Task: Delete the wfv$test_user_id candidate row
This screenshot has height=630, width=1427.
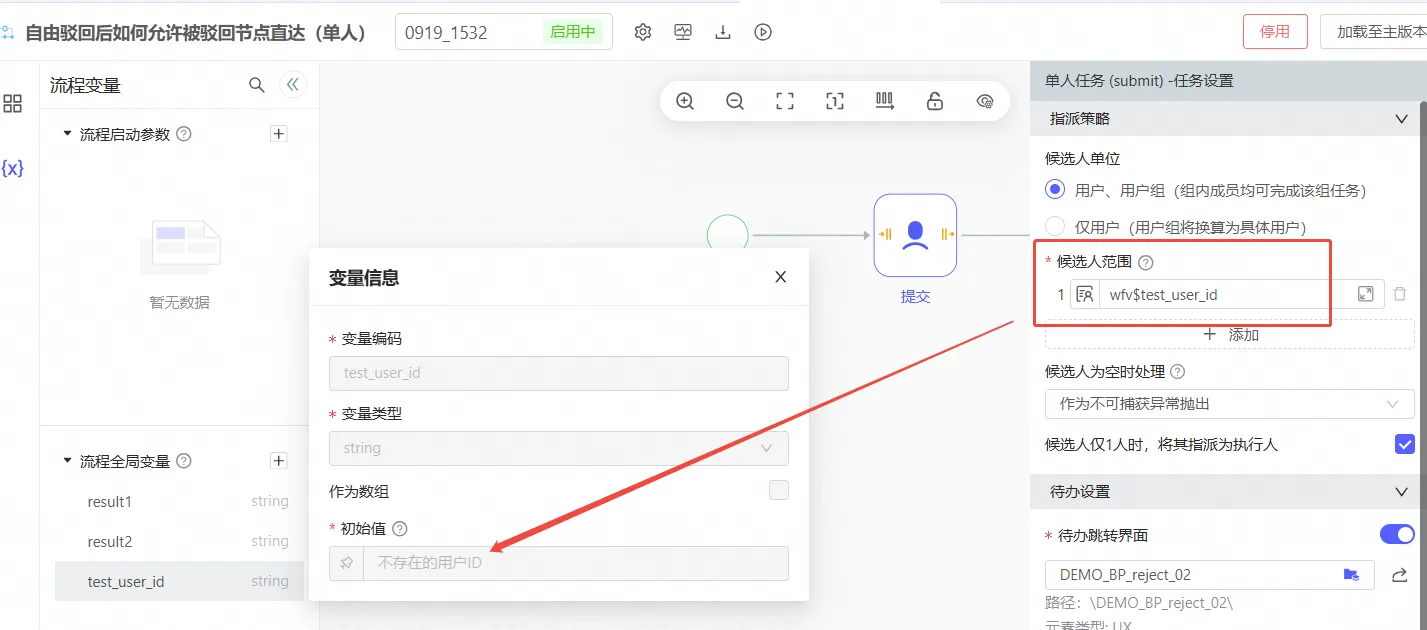Action: coord(1399,294)
